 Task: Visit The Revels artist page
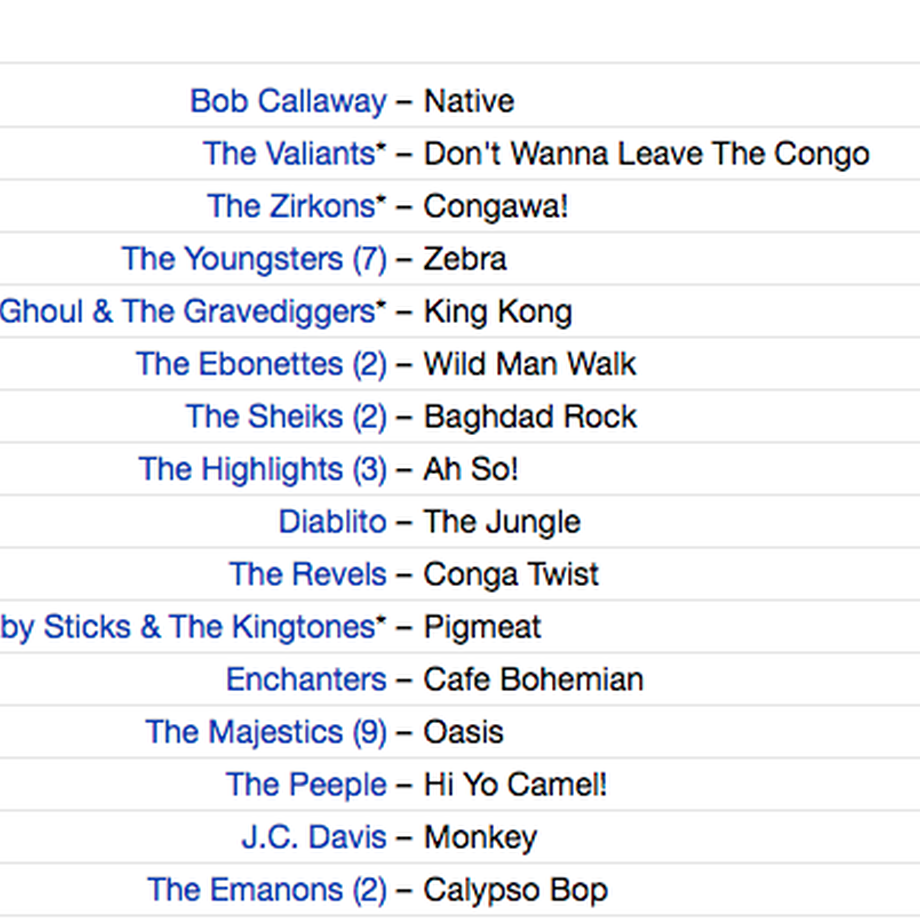pos(308,574)
